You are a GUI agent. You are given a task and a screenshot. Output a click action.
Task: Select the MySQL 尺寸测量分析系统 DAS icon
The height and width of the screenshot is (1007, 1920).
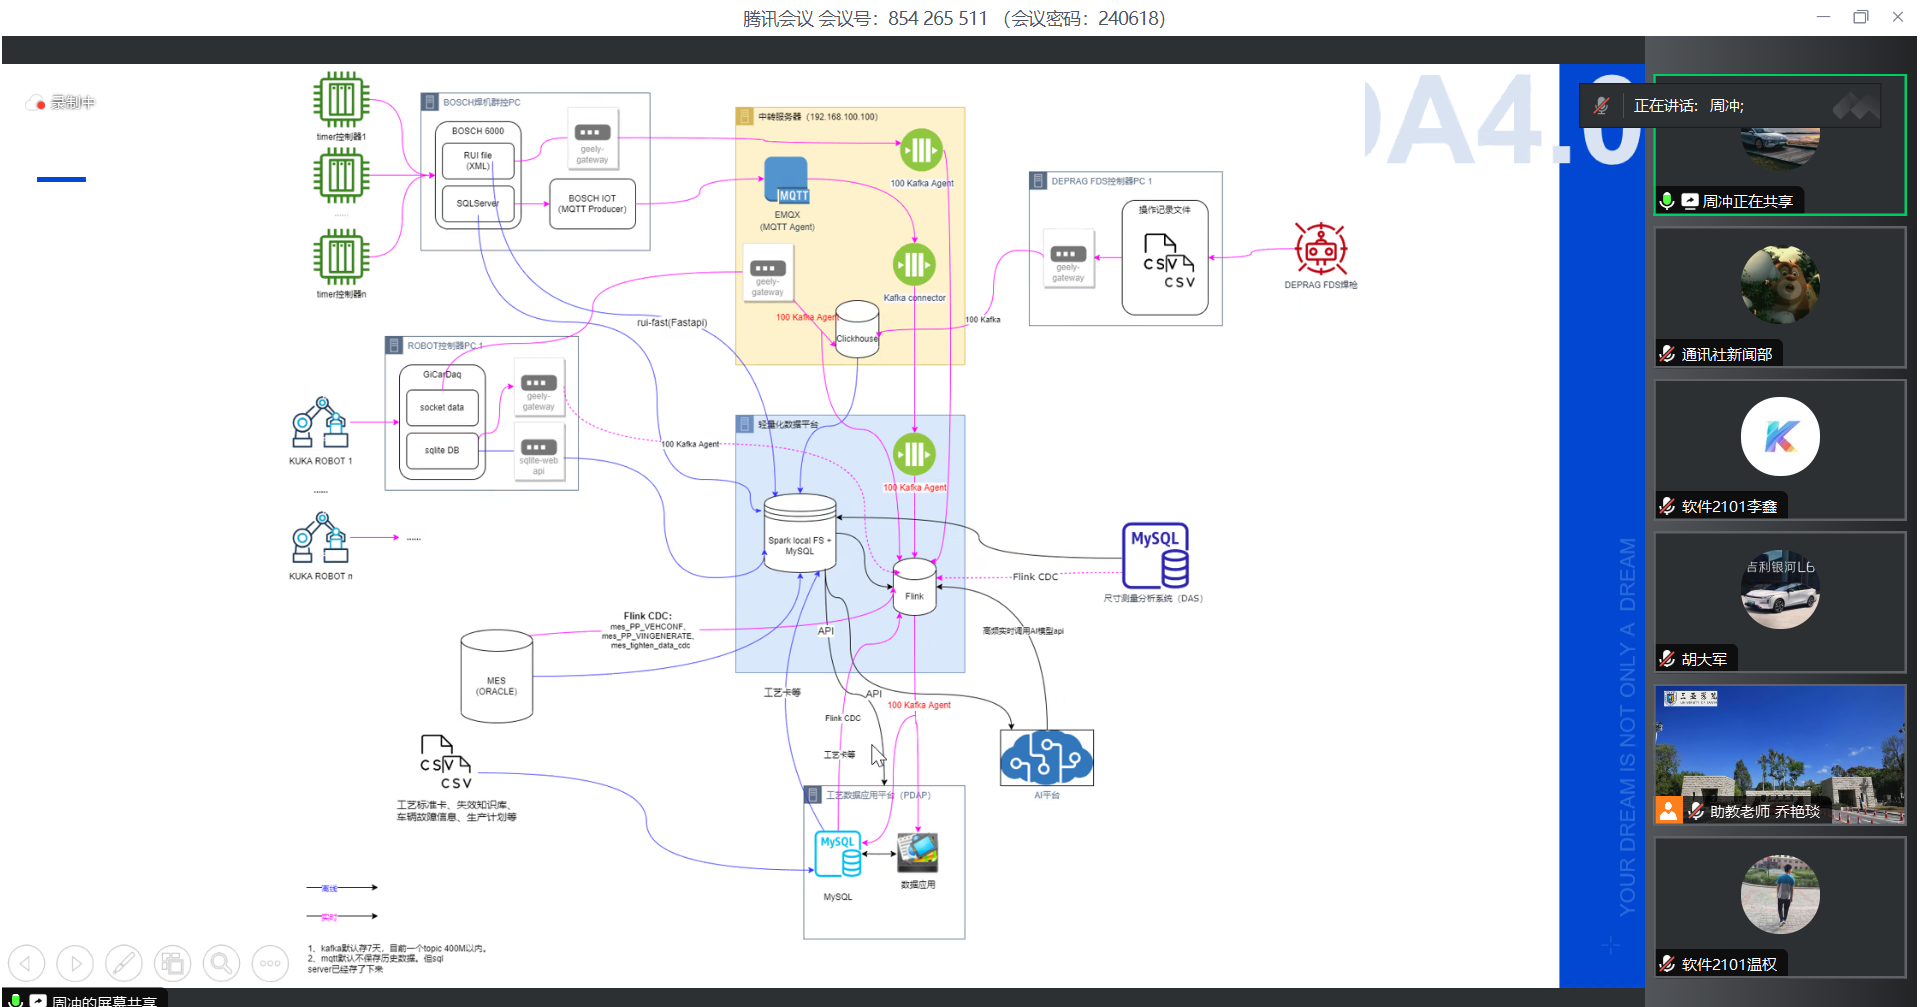1155,556
